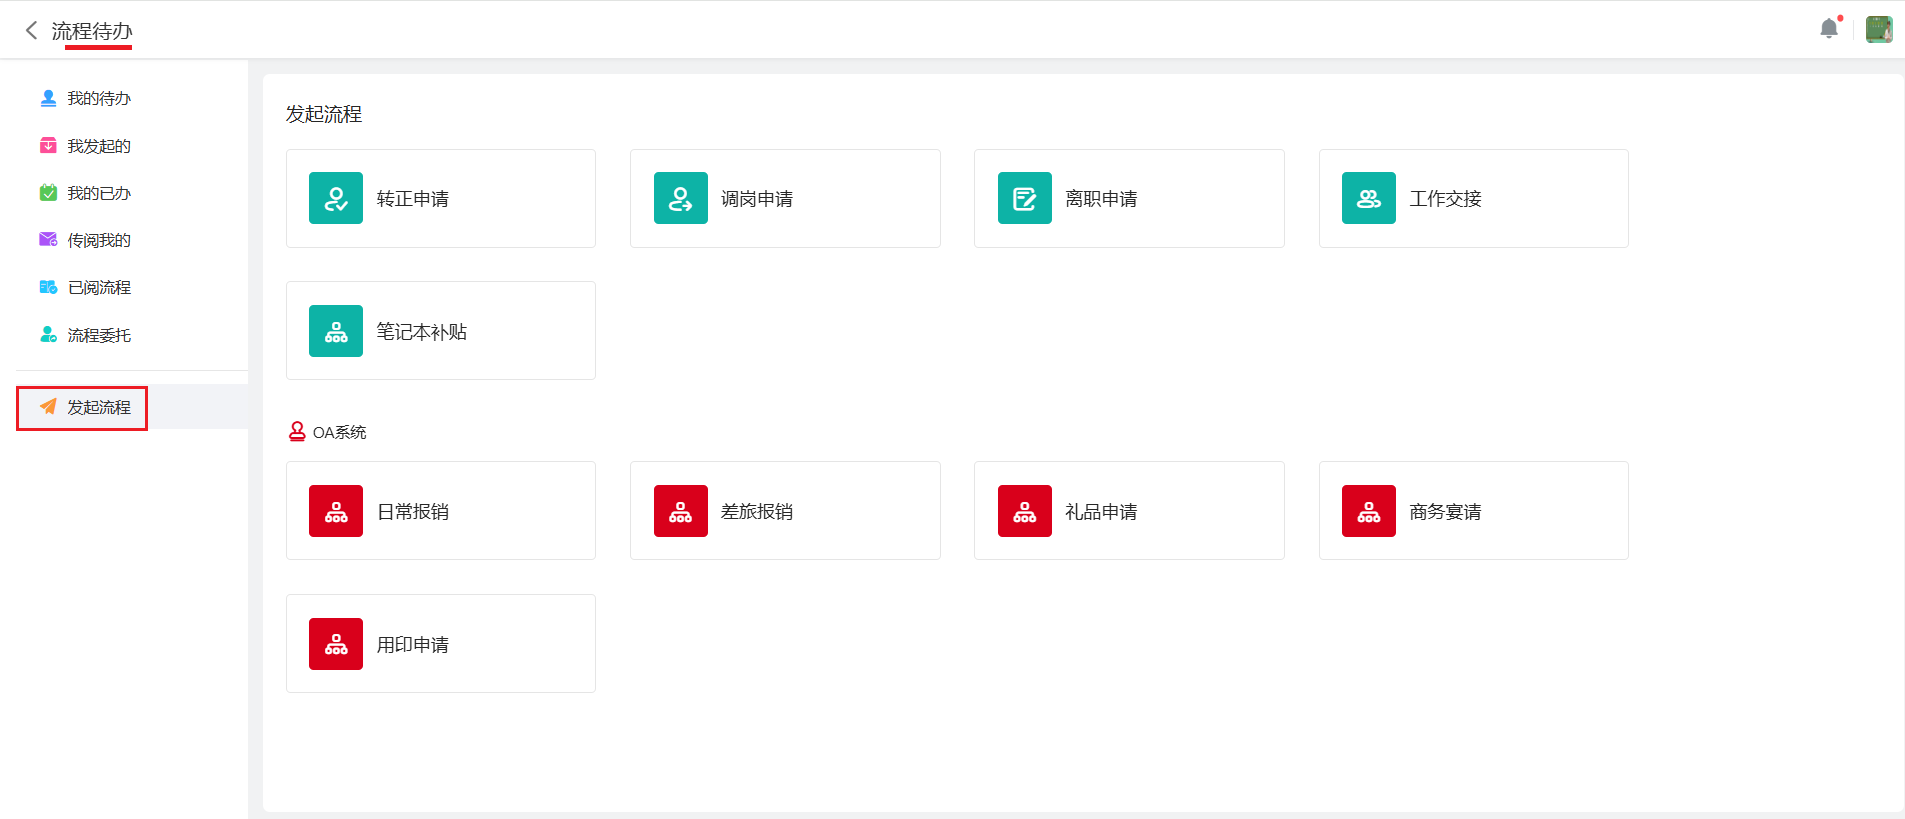Go to 我的已办 sidebar item
This screenshot has height=819, width=1905.
(x=98, y=193)
